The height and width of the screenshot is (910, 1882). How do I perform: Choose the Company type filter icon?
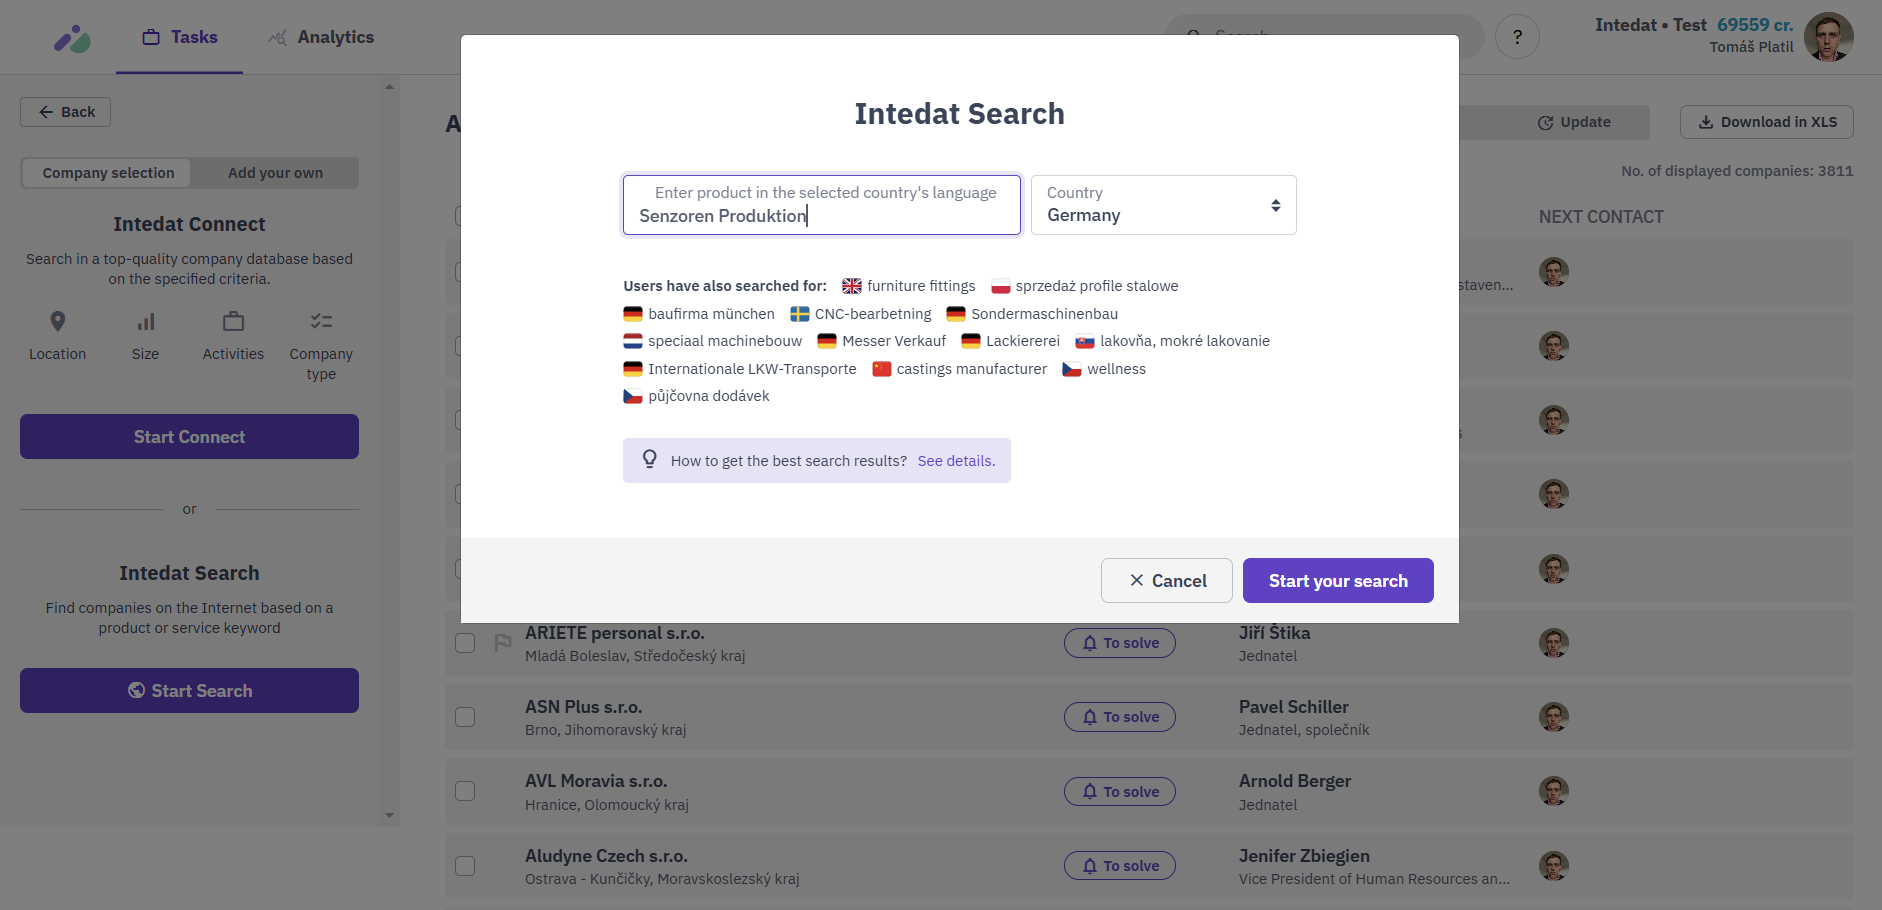pyautogui.click(x=321, y=321)
